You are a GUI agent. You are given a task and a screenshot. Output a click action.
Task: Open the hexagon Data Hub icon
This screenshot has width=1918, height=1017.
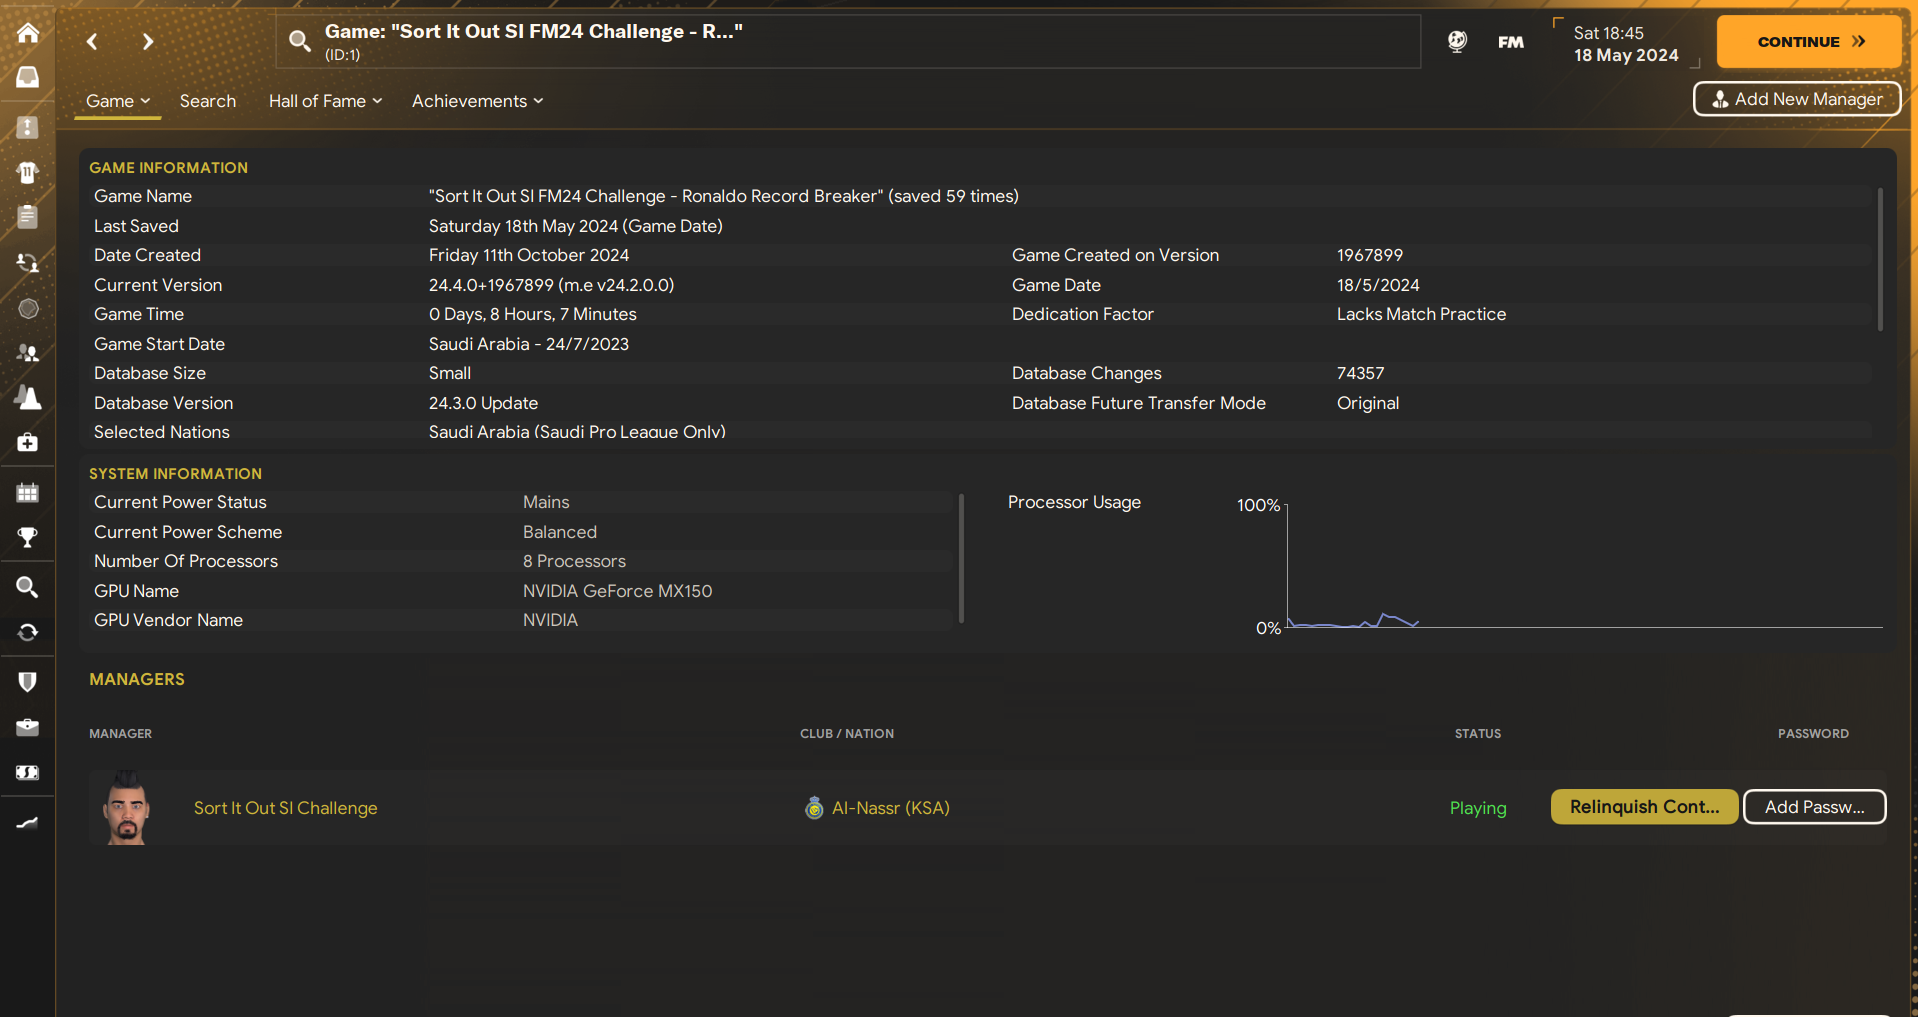click(28, 308)
